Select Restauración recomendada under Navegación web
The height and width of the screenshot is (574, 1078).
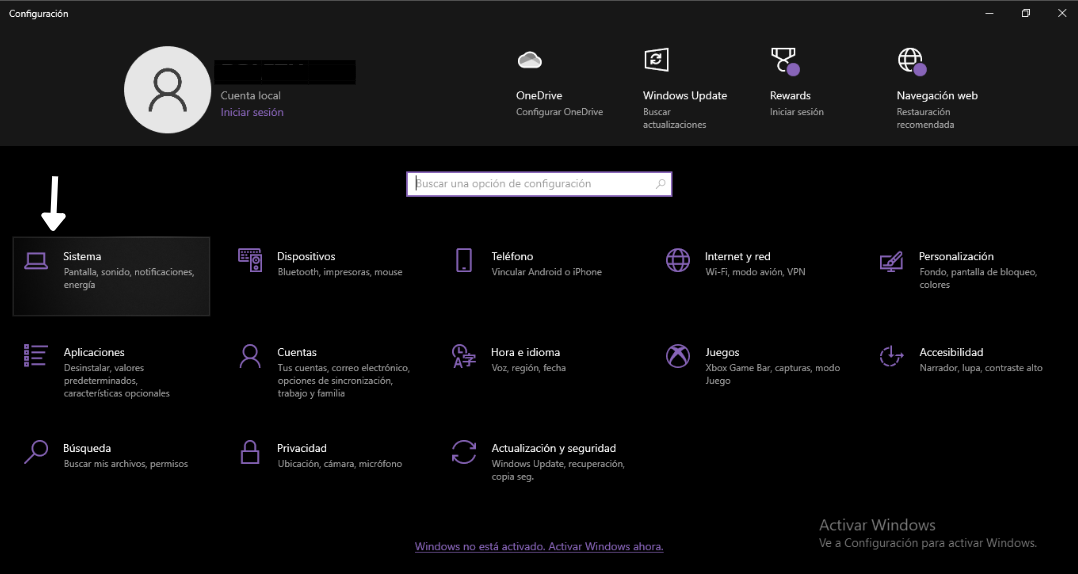pyautogui.click(x=925, y=118)
